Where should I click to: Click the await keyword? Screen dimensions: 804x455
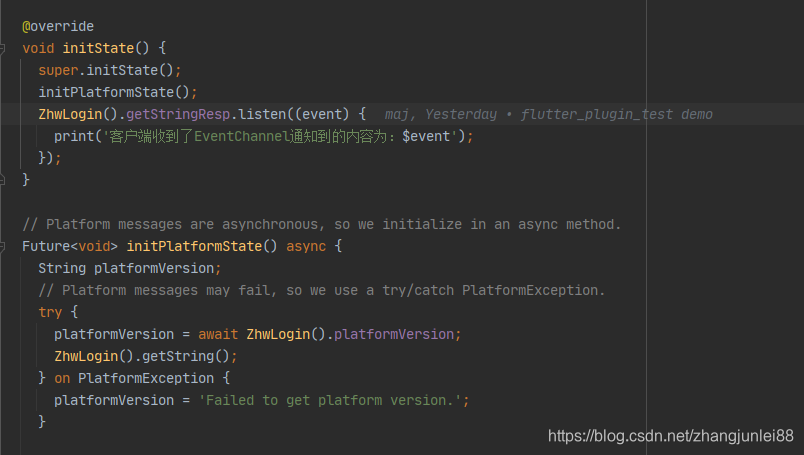coord(218,334)
